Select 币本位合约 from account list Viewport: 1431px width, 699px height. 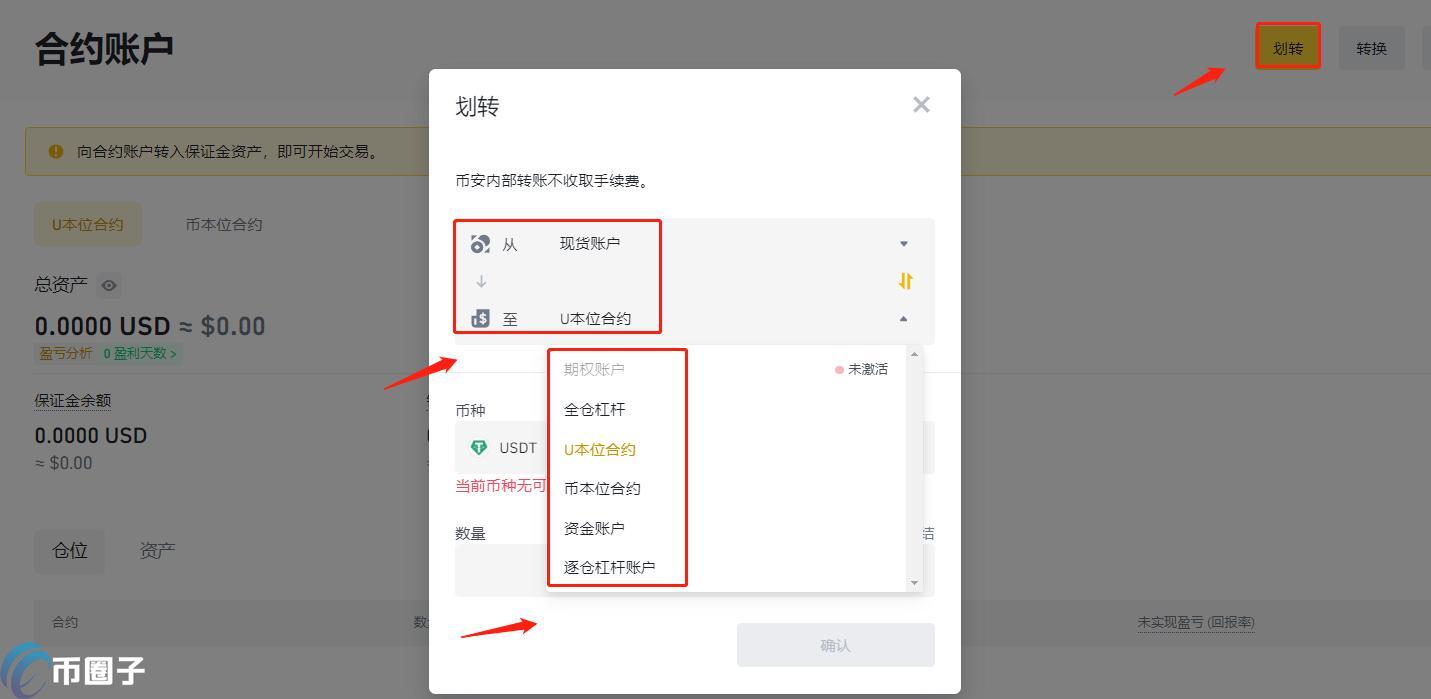tap(602, 488)
